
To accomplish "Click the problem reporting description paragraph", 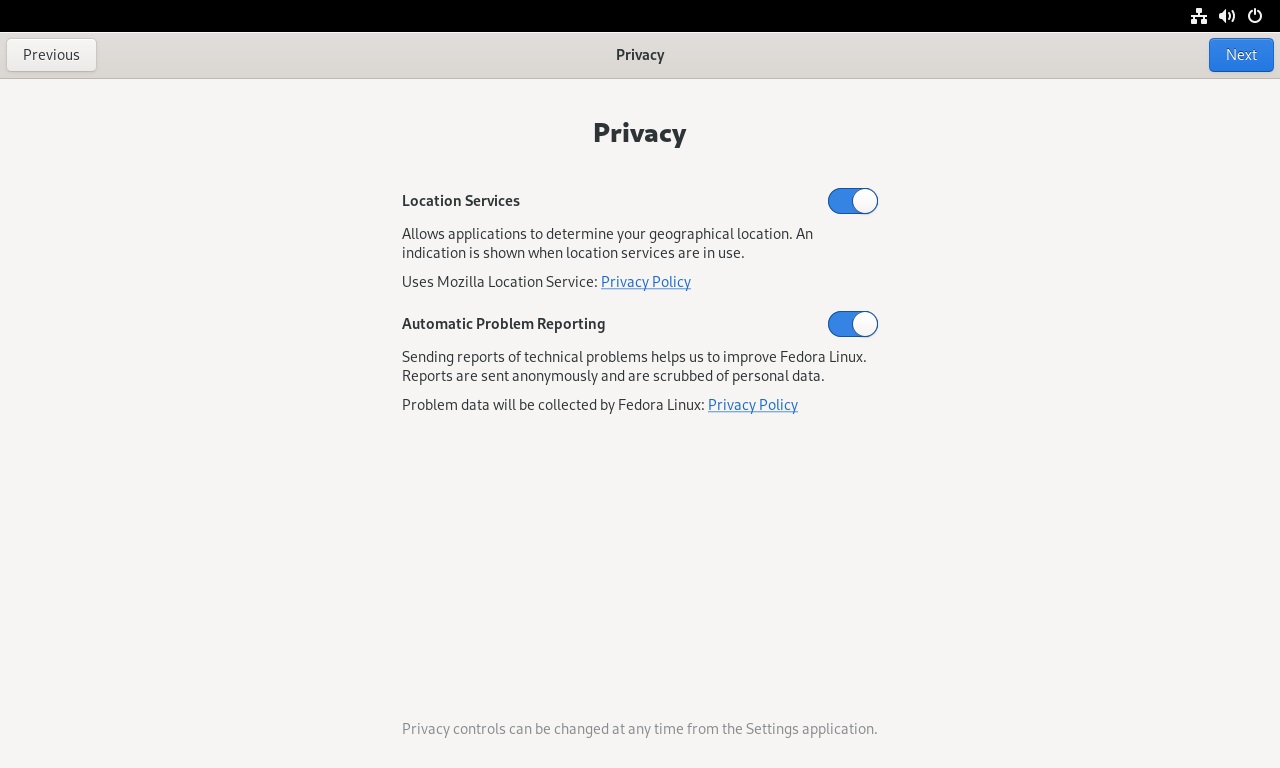I will [632, 366].
